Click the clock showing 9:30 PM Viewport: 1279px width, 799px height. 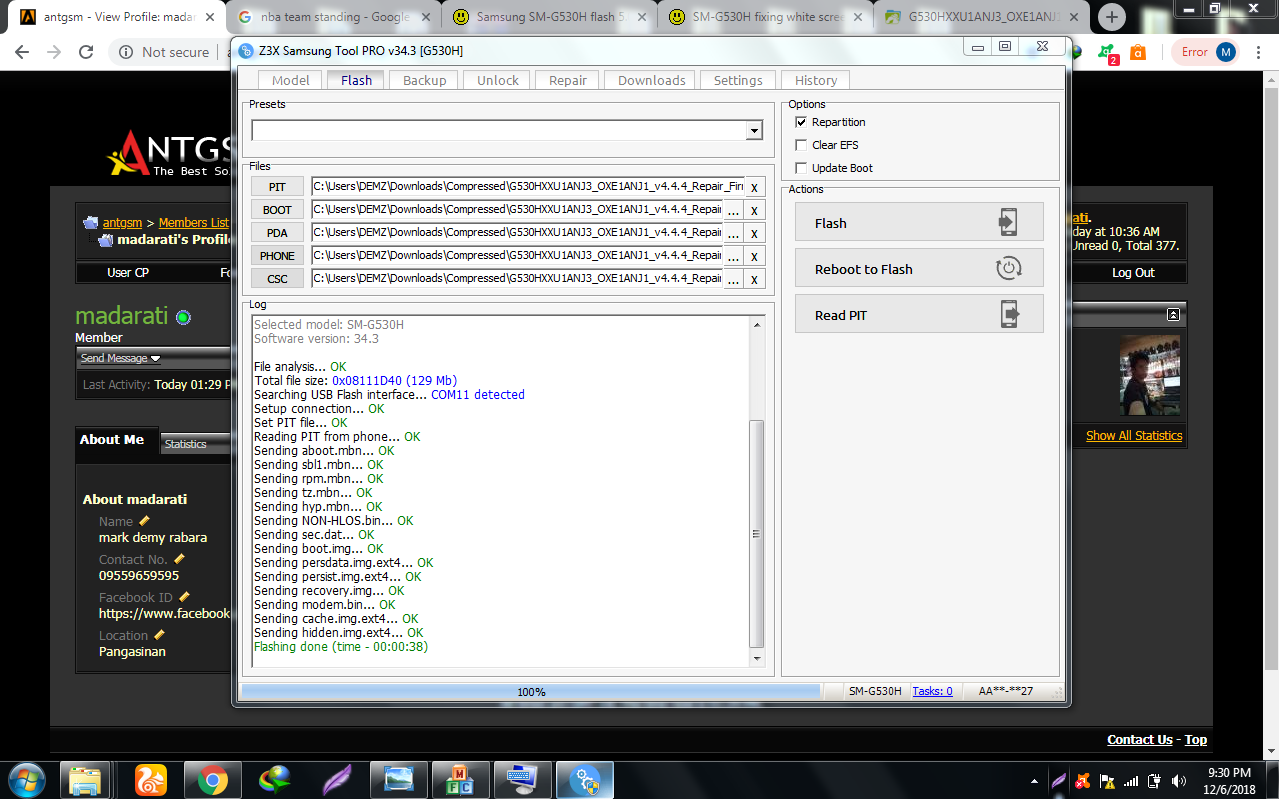coord(1228,772)
